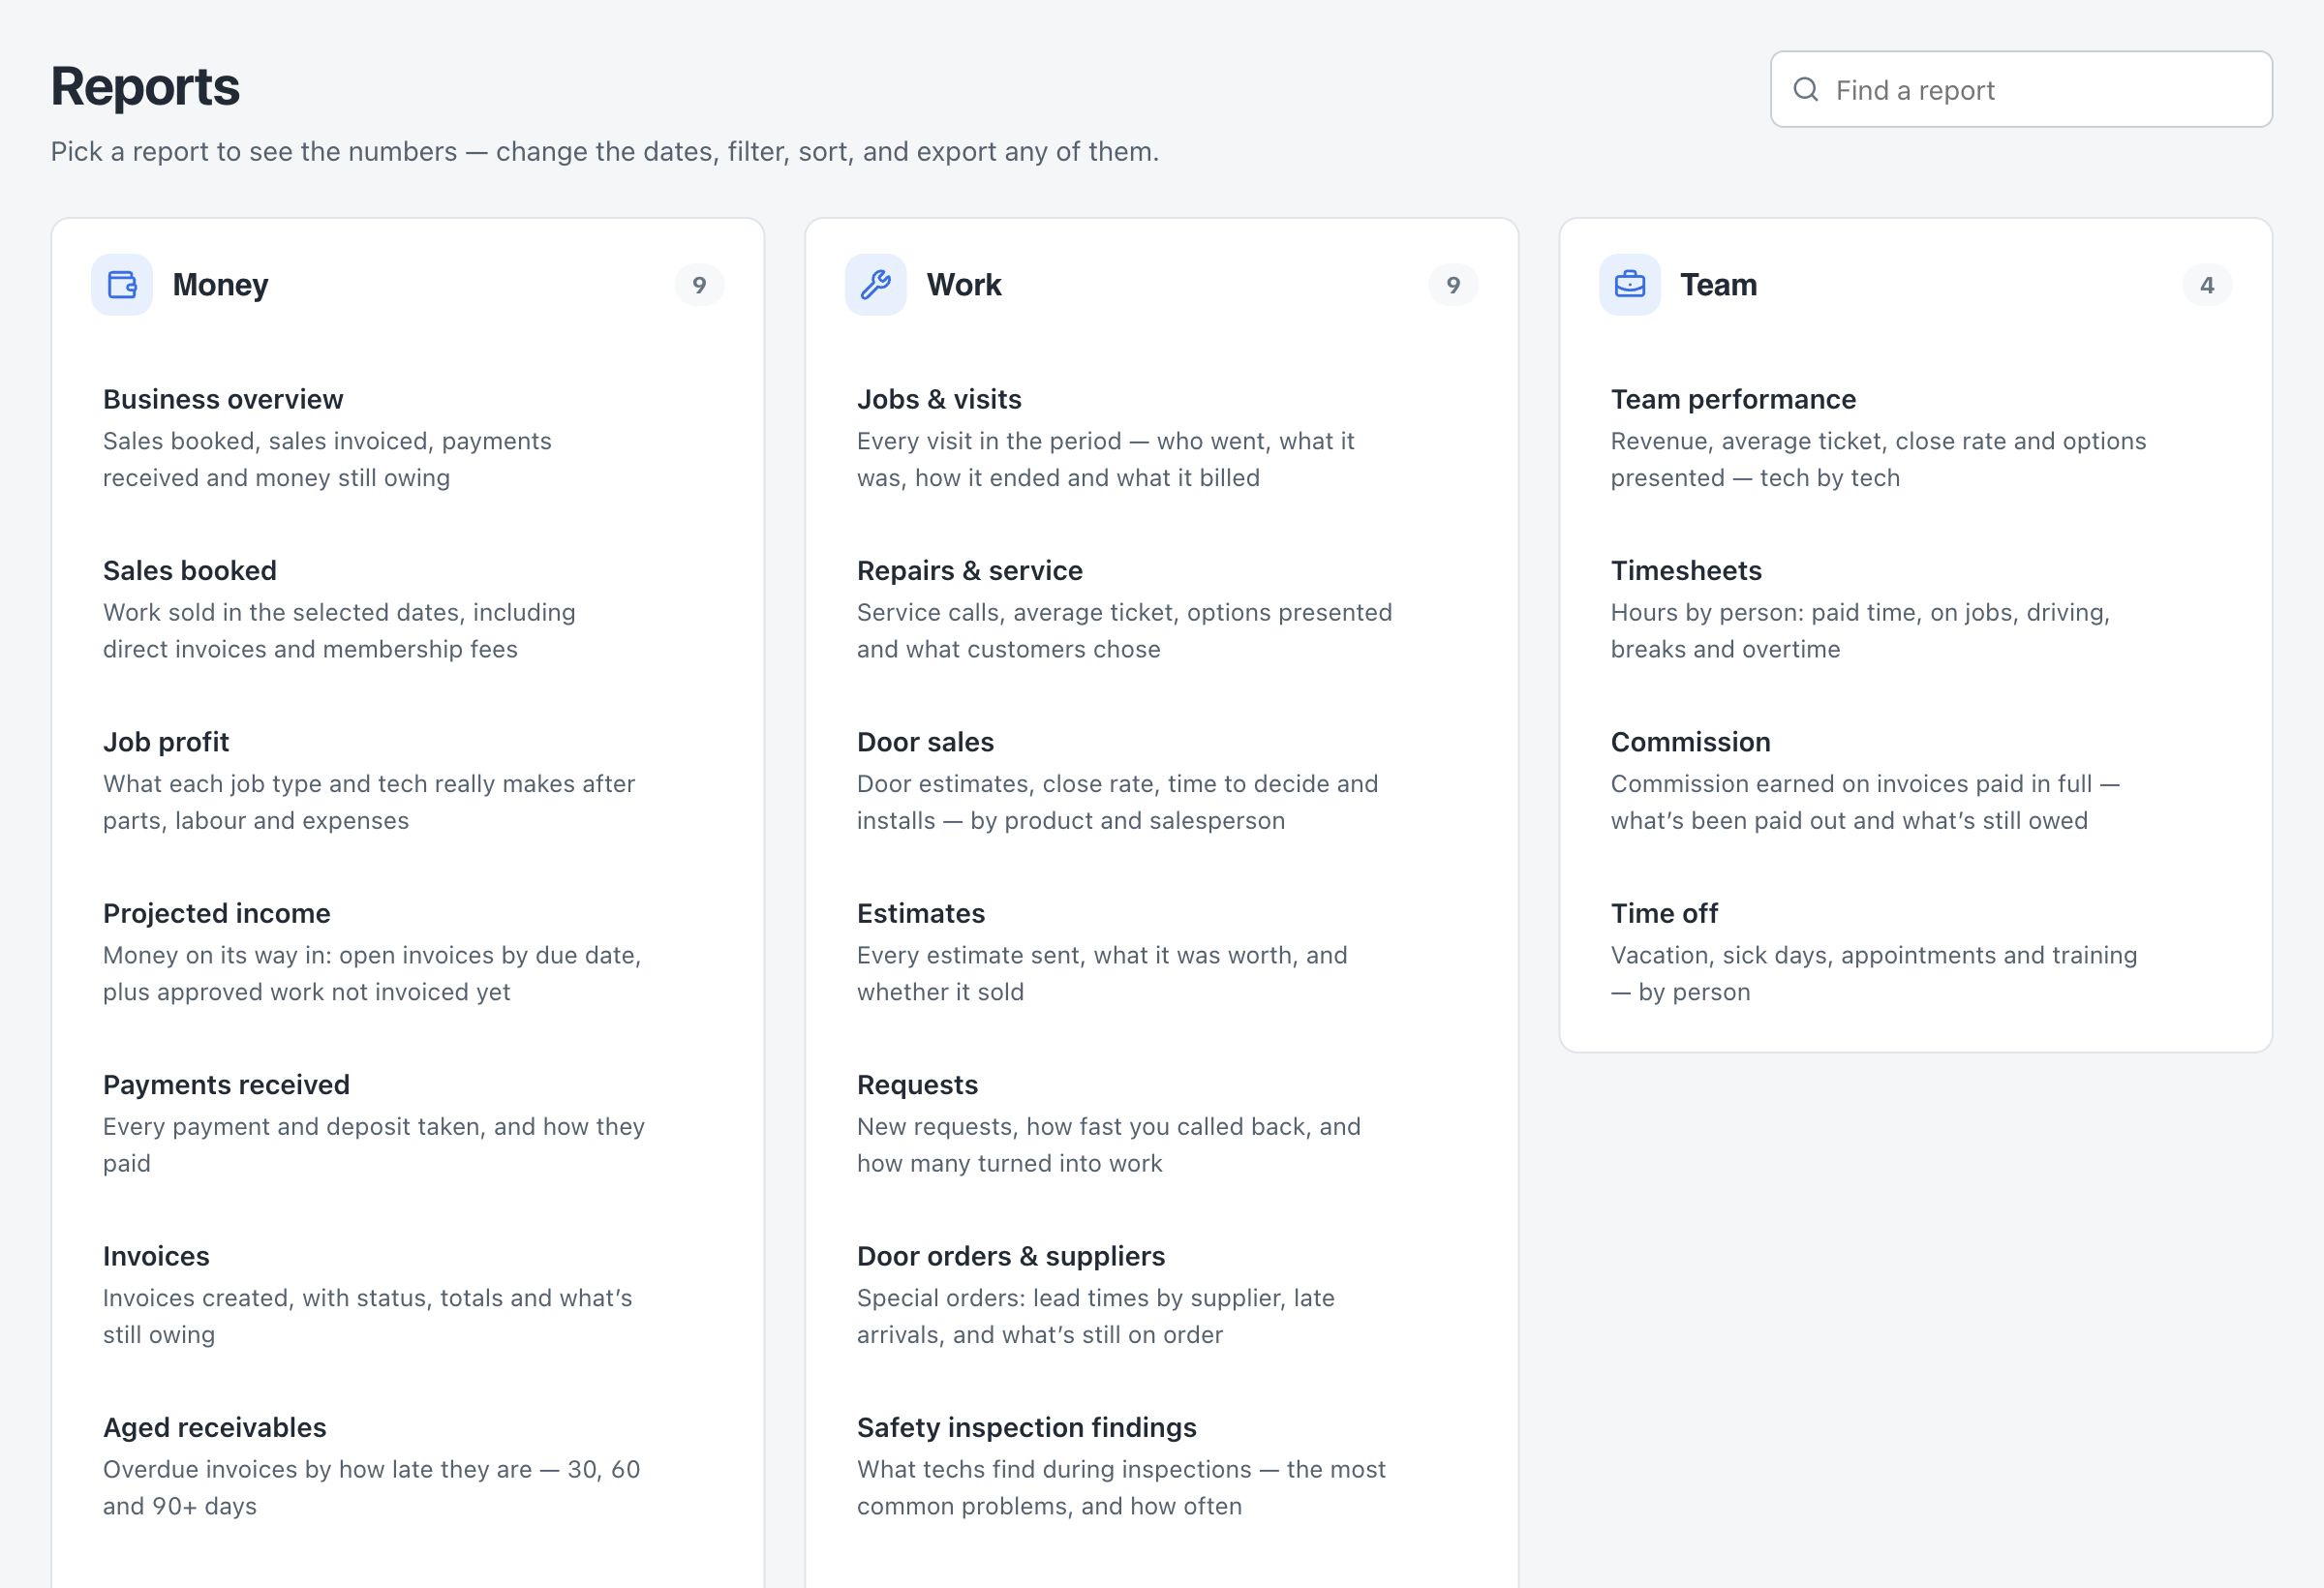Click the Money wallet icon
The height and width of the screenshot is (1588, 2324).
point(122,285)
